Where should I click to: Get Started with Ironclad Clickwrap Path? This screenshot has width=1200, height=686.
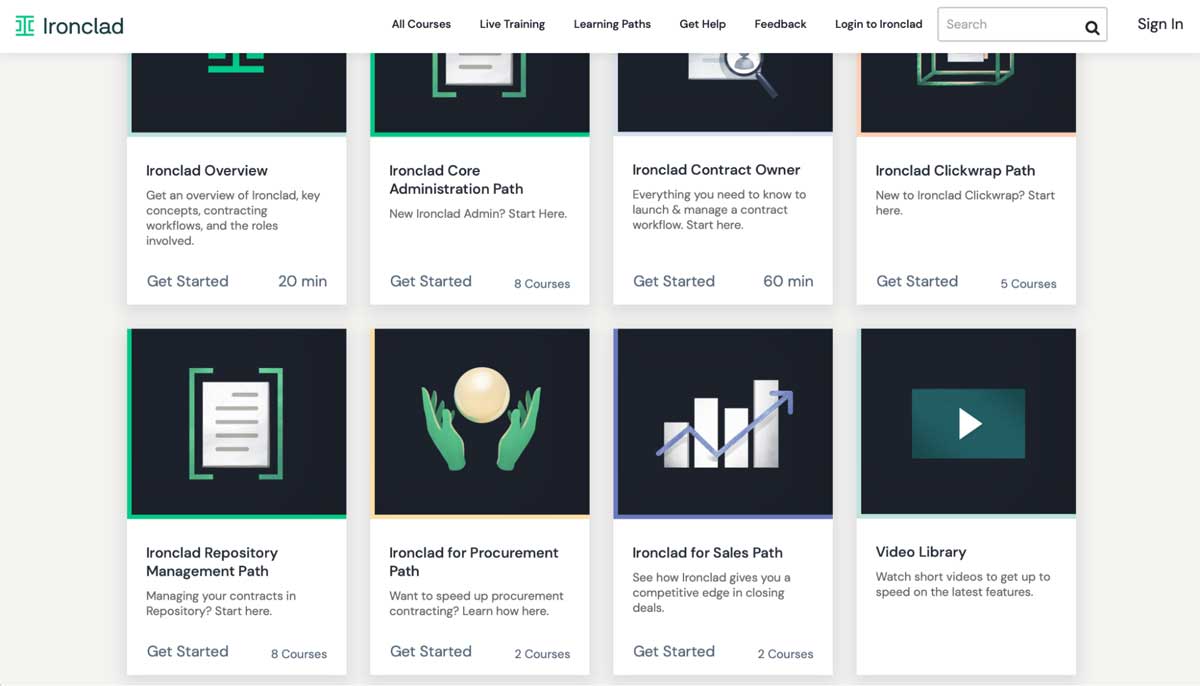pyautogui.click(x=917, y=281)
